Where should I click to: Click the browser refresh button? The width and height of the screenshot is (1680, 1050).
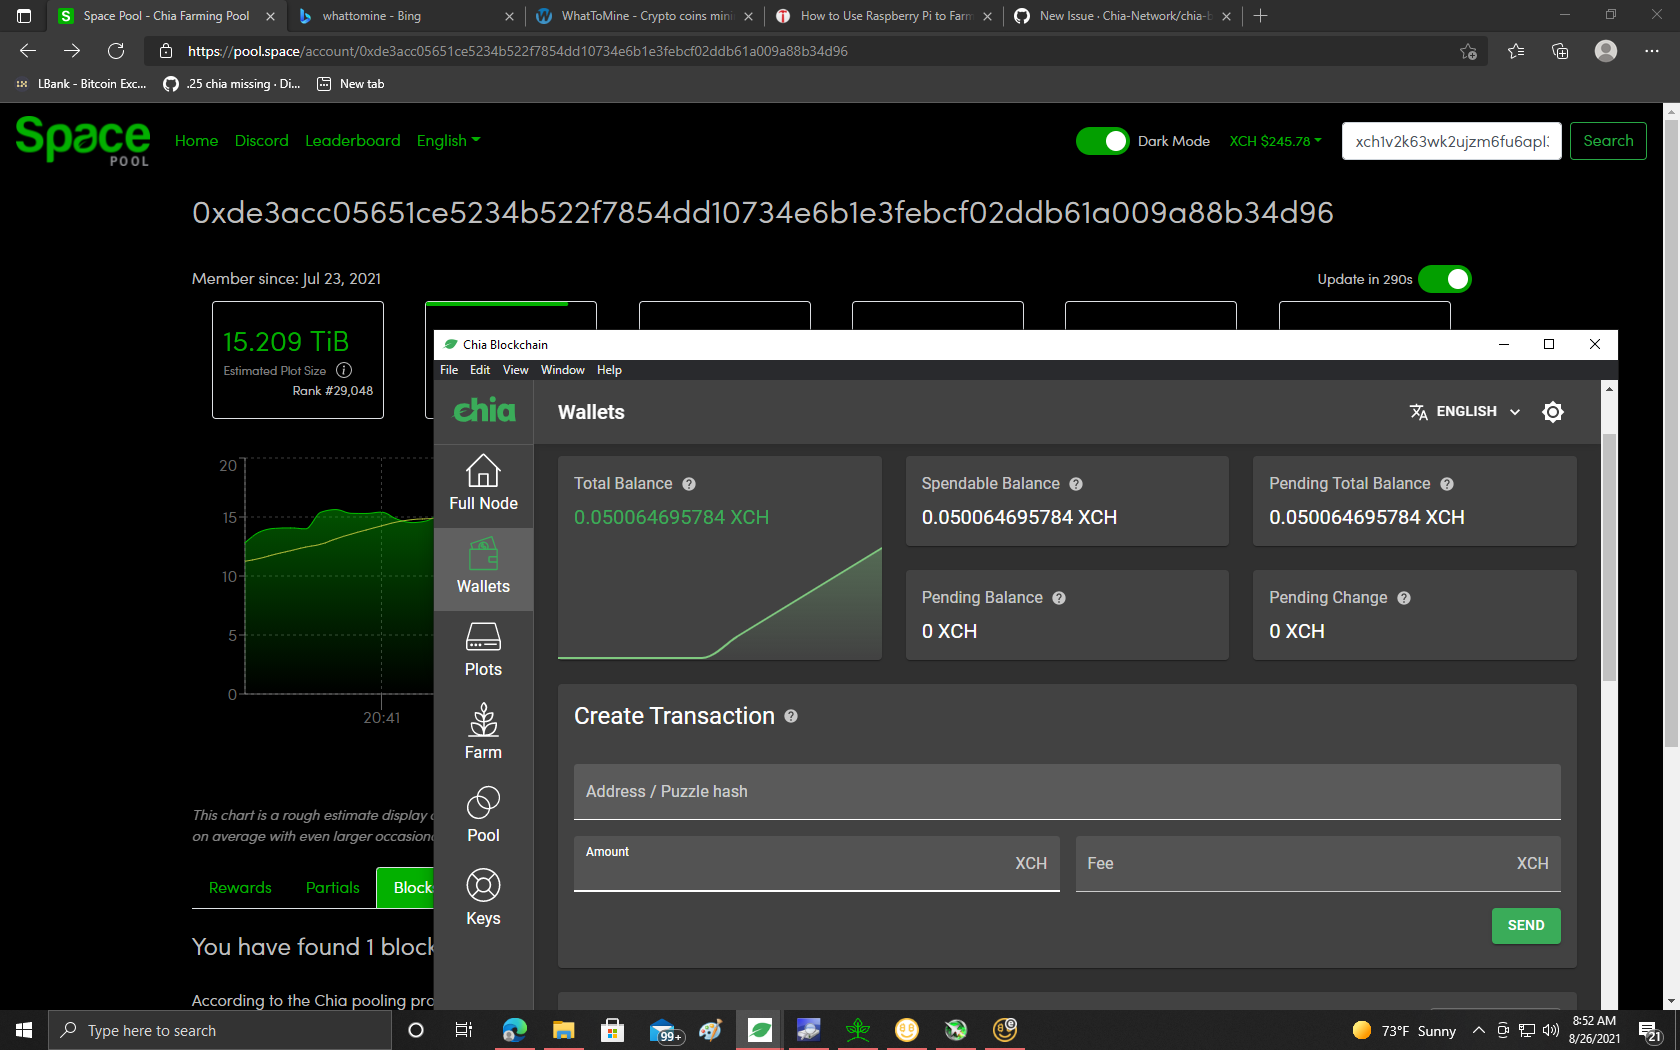click(x=116, y=51)
